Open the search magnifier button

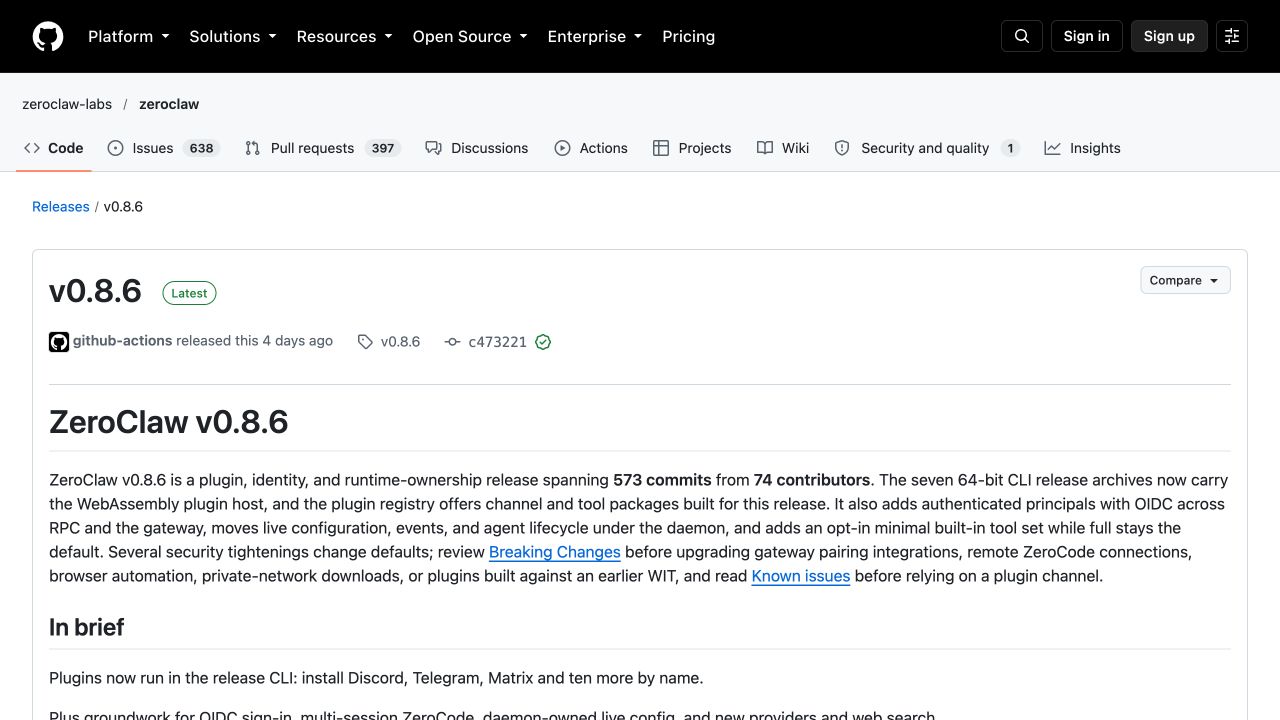(1022, 36)
